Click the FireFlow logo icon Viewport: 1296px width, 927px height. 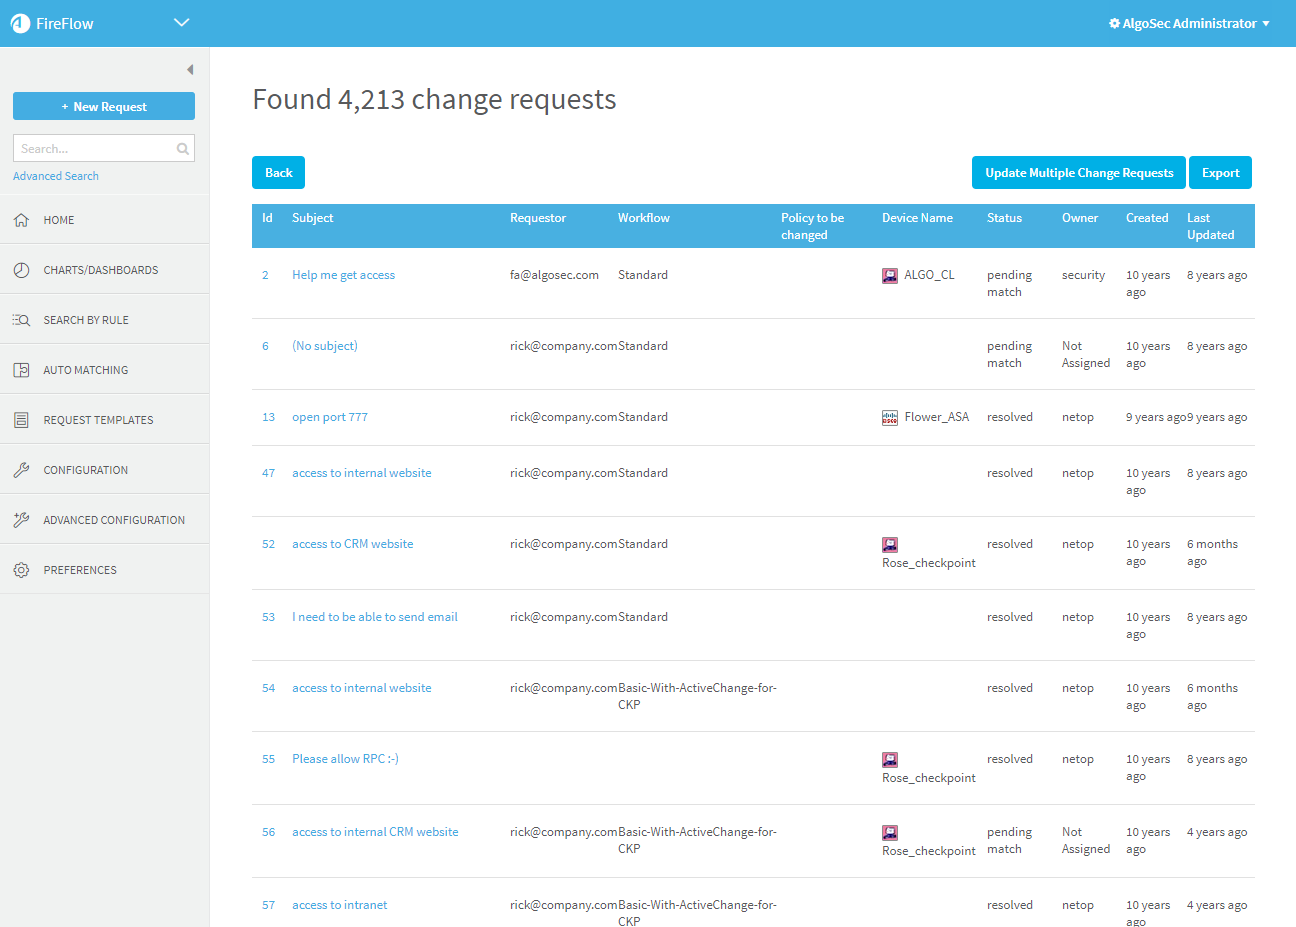(x=20, y=23)
